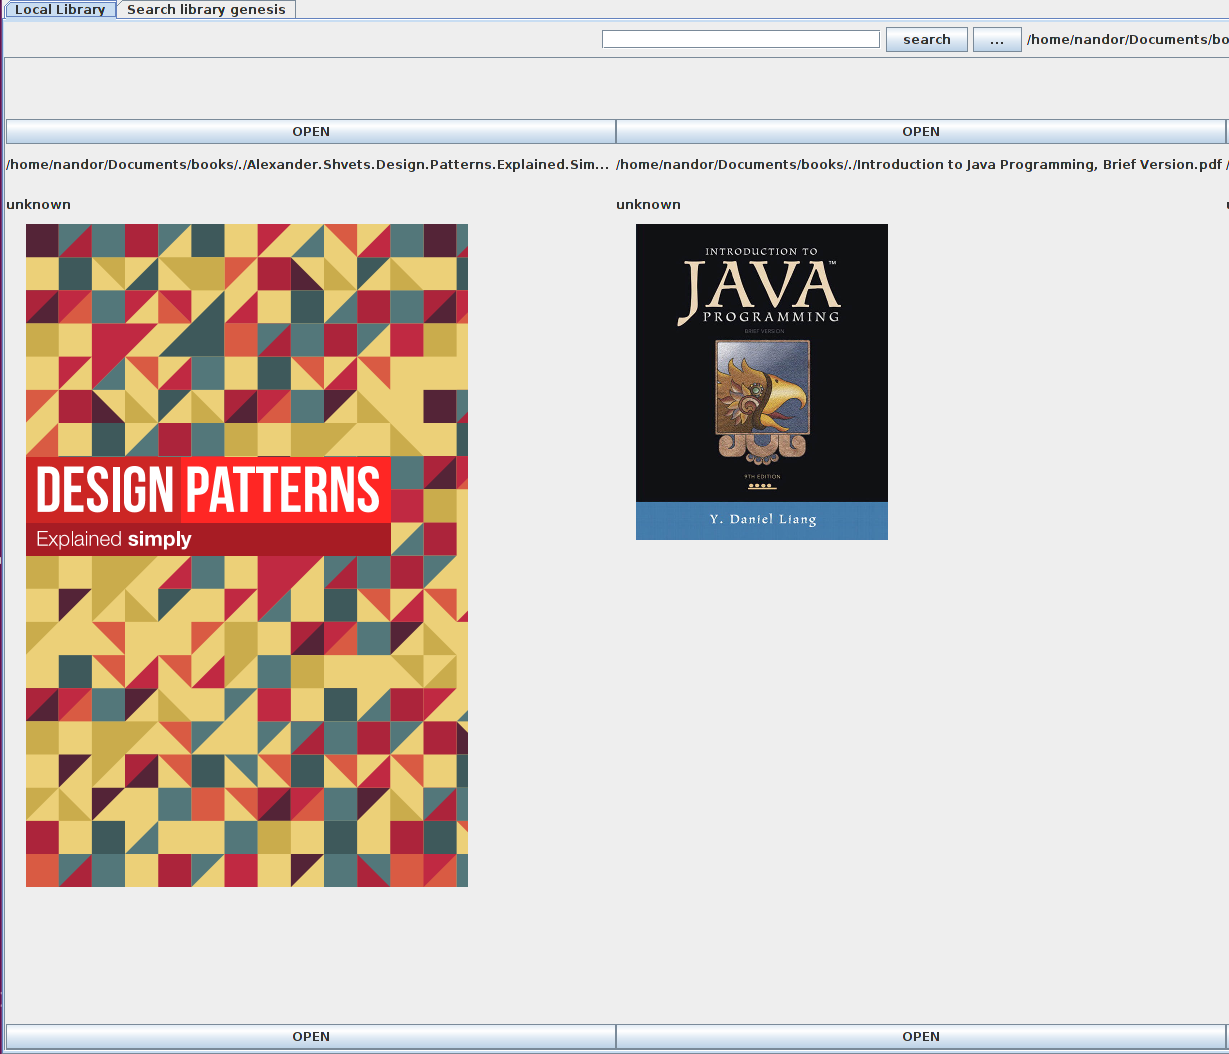Switch to the Local Library tab

coord(60,9)
